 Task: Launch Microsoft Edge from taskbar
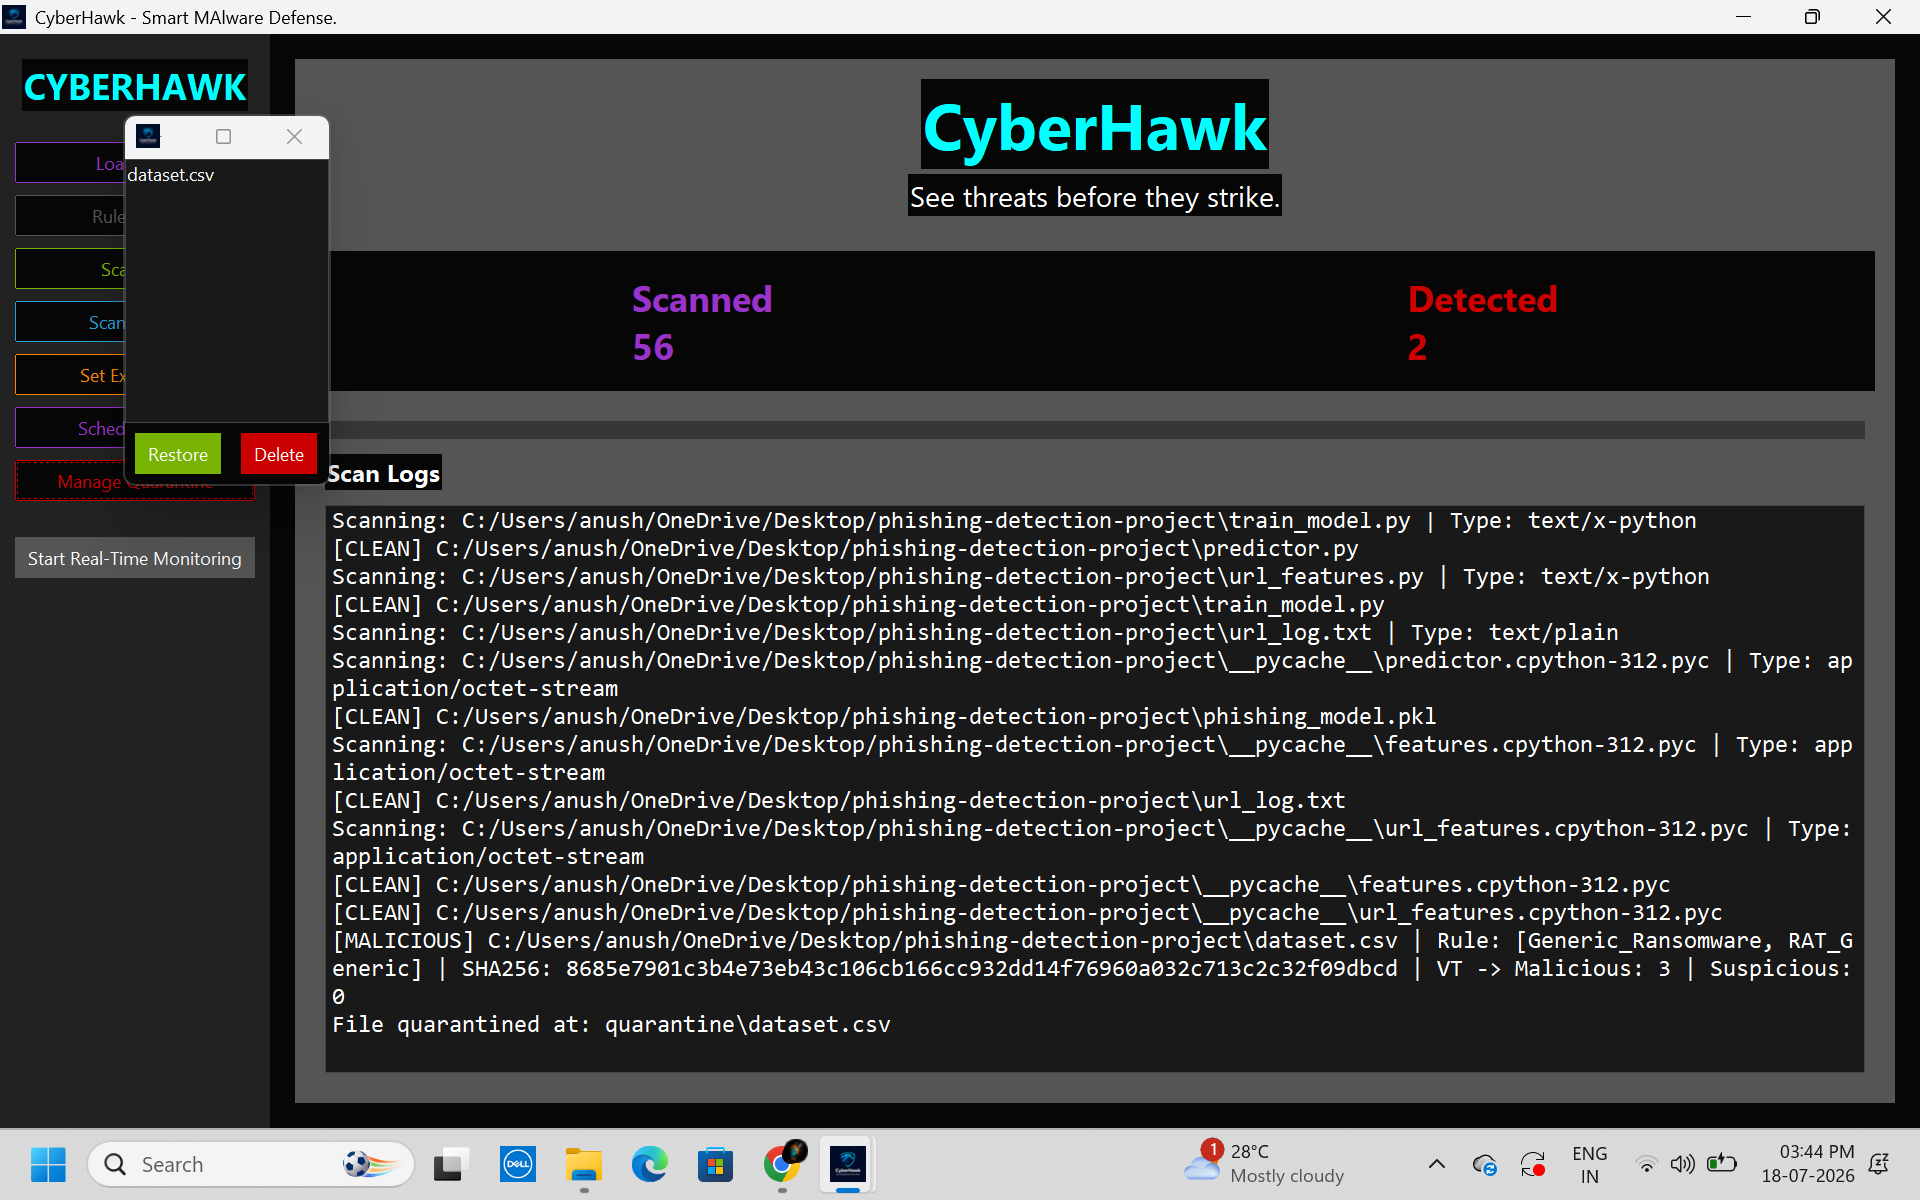tap(649, 1164)
